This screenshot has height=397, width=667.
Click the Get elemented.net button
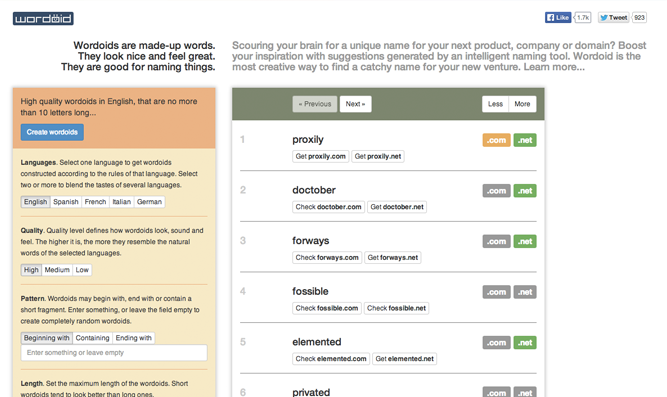405,359
